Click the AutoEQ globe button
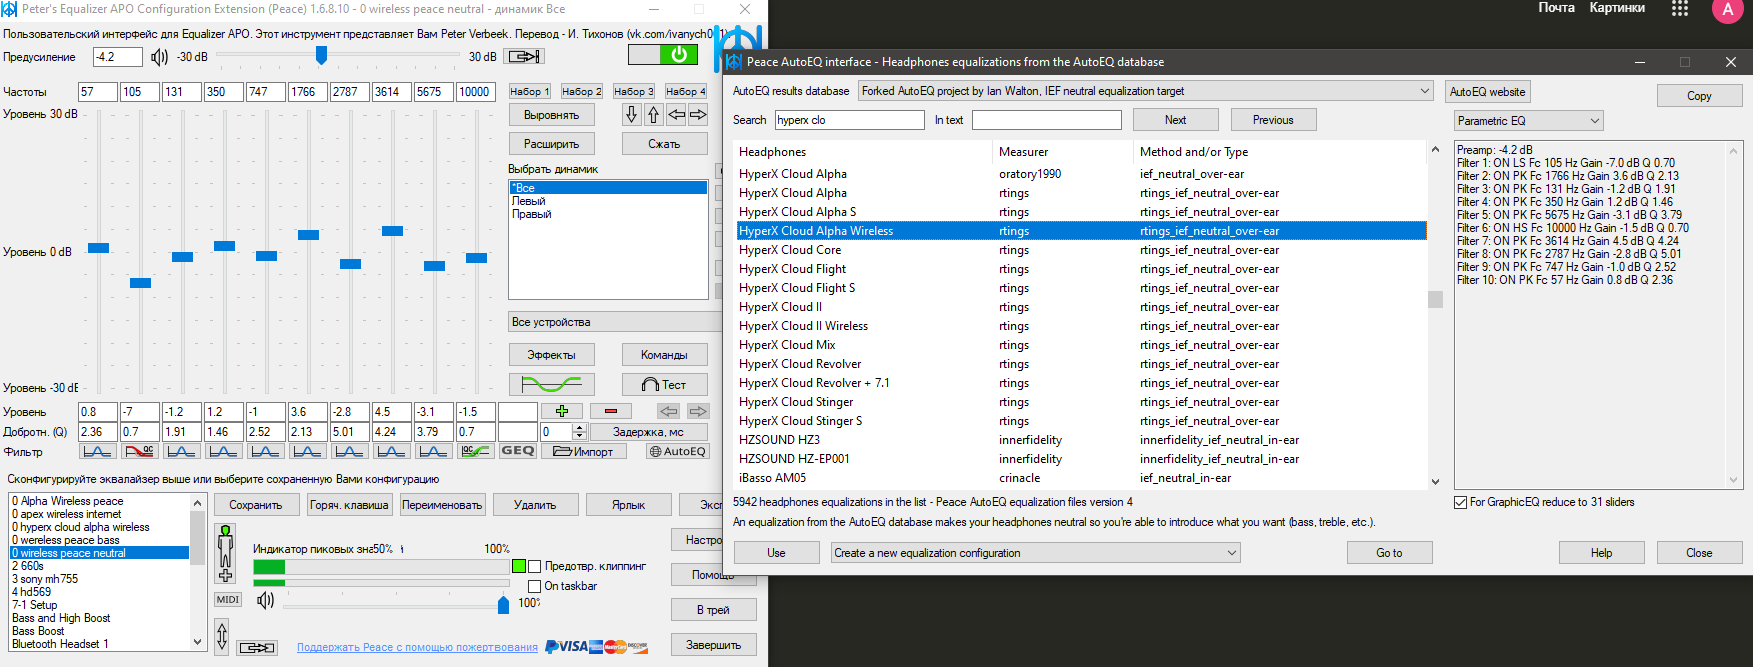This screenshot has height=667, width=1753. (x=677, y=451)
